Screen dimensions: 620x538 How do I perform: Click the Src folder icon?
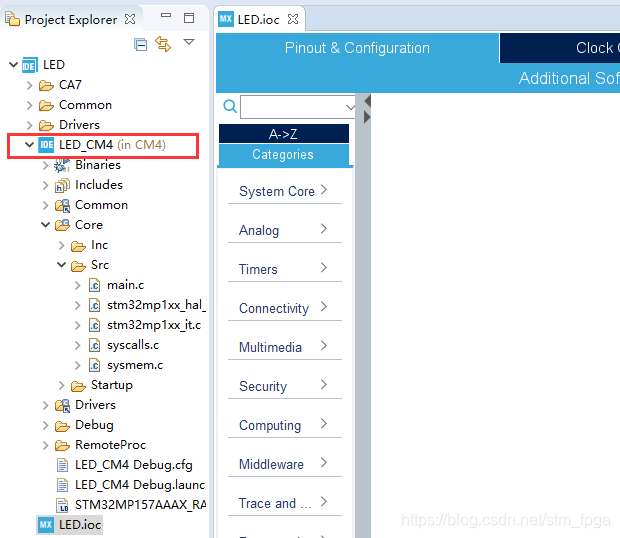point(78,266)
